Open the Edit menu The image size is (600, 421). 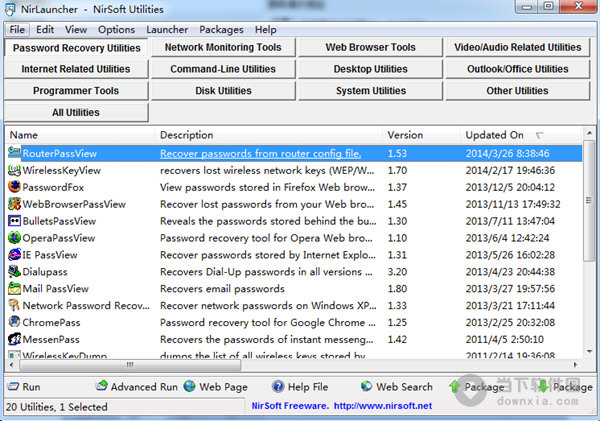click(x=45, y=29)
